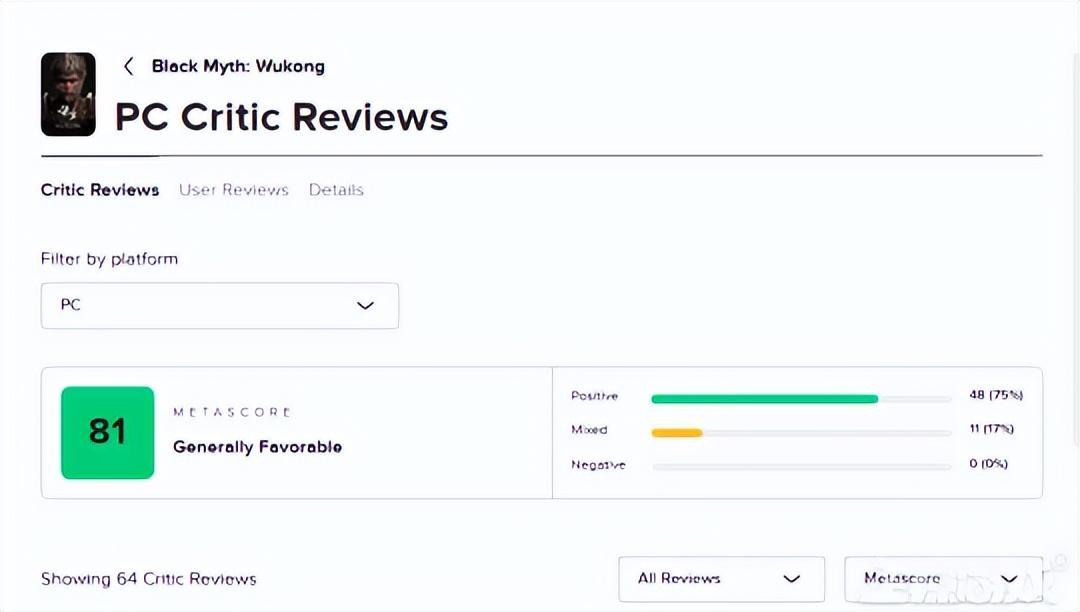This screenshot has width=1080, height=612.
Task: Select the Positive reviews label
Action: pyautogui.click(x=595, y=396)
